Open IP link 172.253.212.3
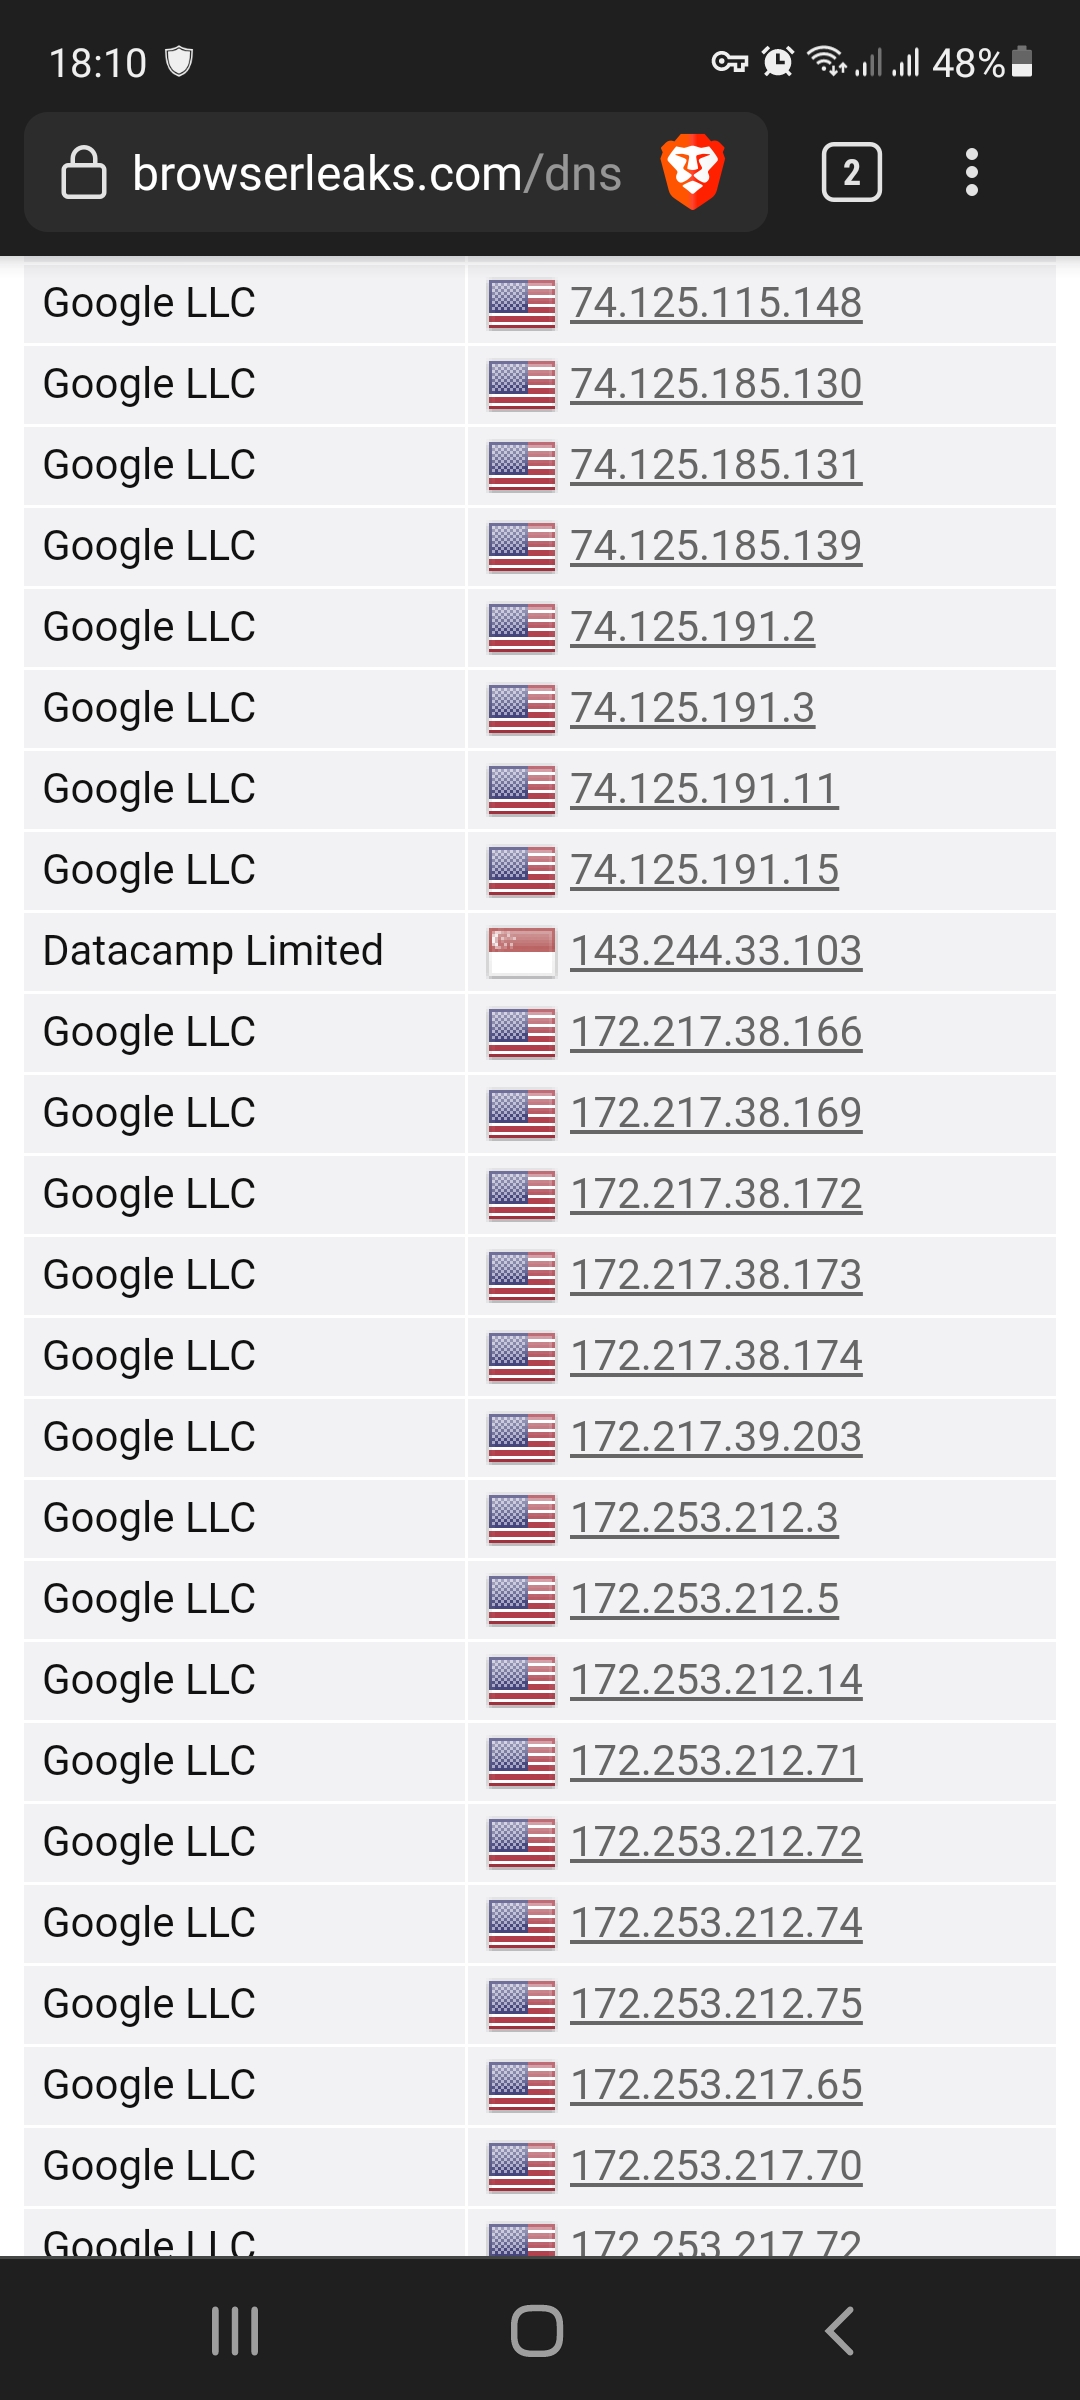Image resolution: width=1080 pixels, height=2400 pixels. pyautogui.click(x=704, y=1518)
